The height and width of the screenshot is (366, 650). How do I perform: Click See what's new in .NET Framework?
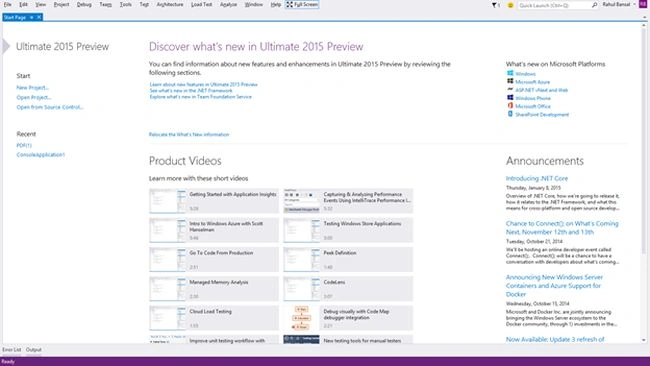191,90
